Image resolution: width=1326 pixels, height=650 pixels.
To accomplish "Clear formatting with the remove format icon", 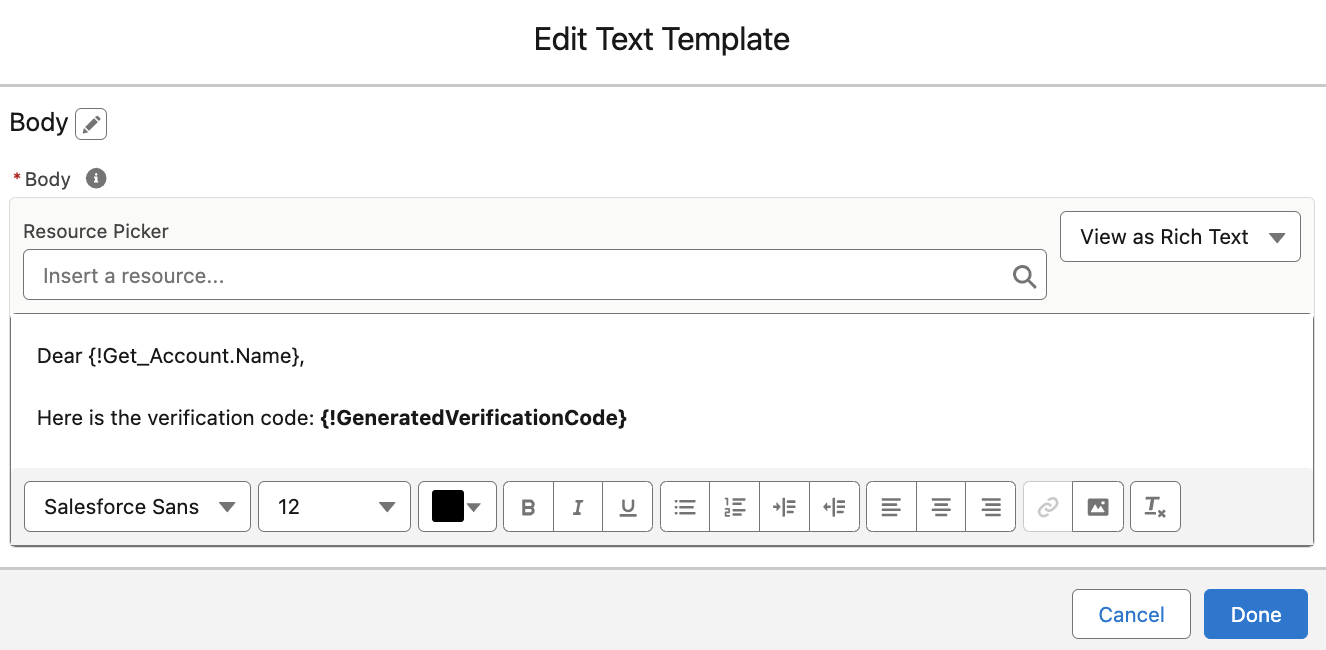I will (1155, 506).
